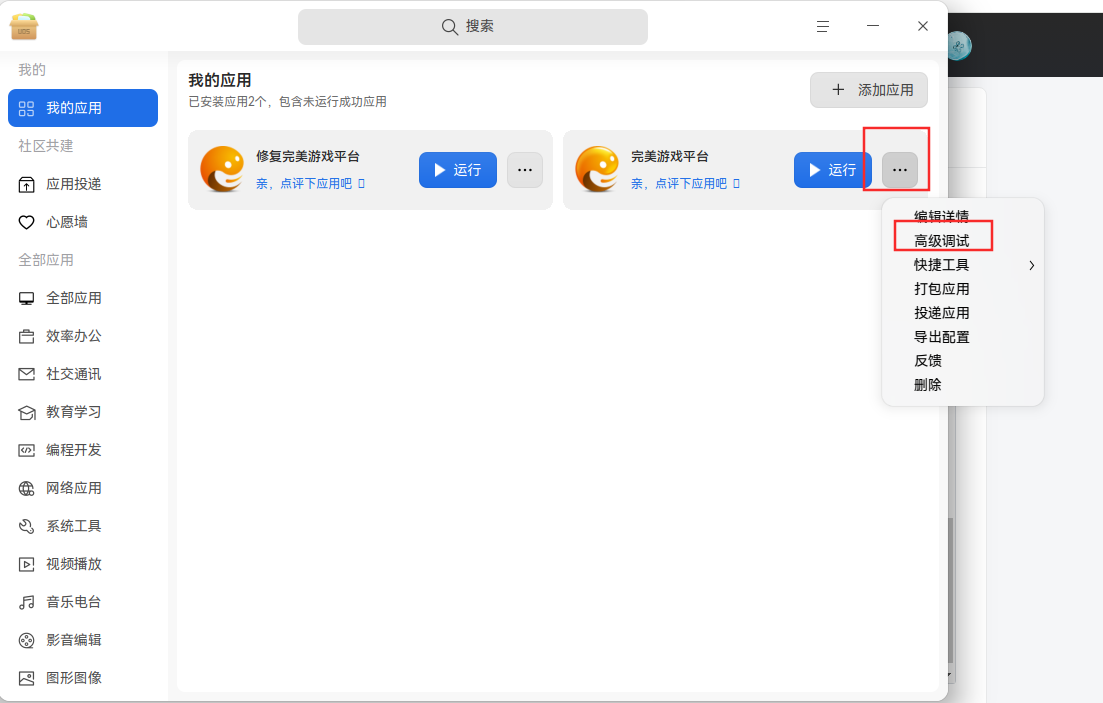The height and width of the screenshot is (703, 1103).
Task: Click the 影音编辑 film reel icon
Action: tap(27, 640)
